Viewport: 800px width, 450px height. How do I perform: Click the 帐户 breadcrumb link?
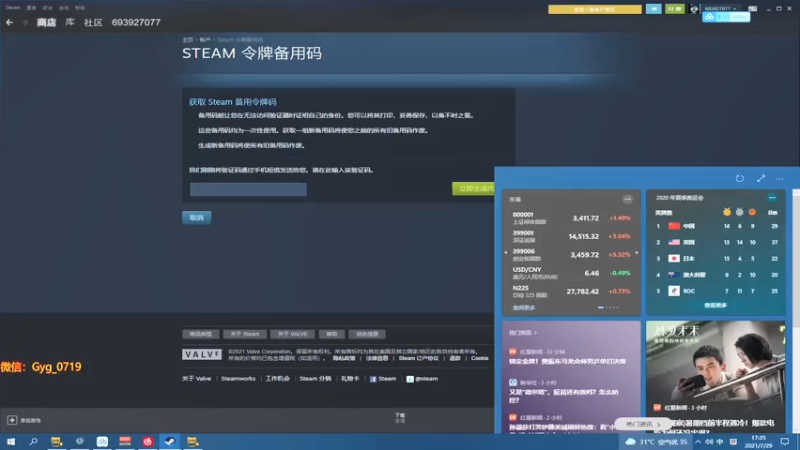tap(205, 39)
